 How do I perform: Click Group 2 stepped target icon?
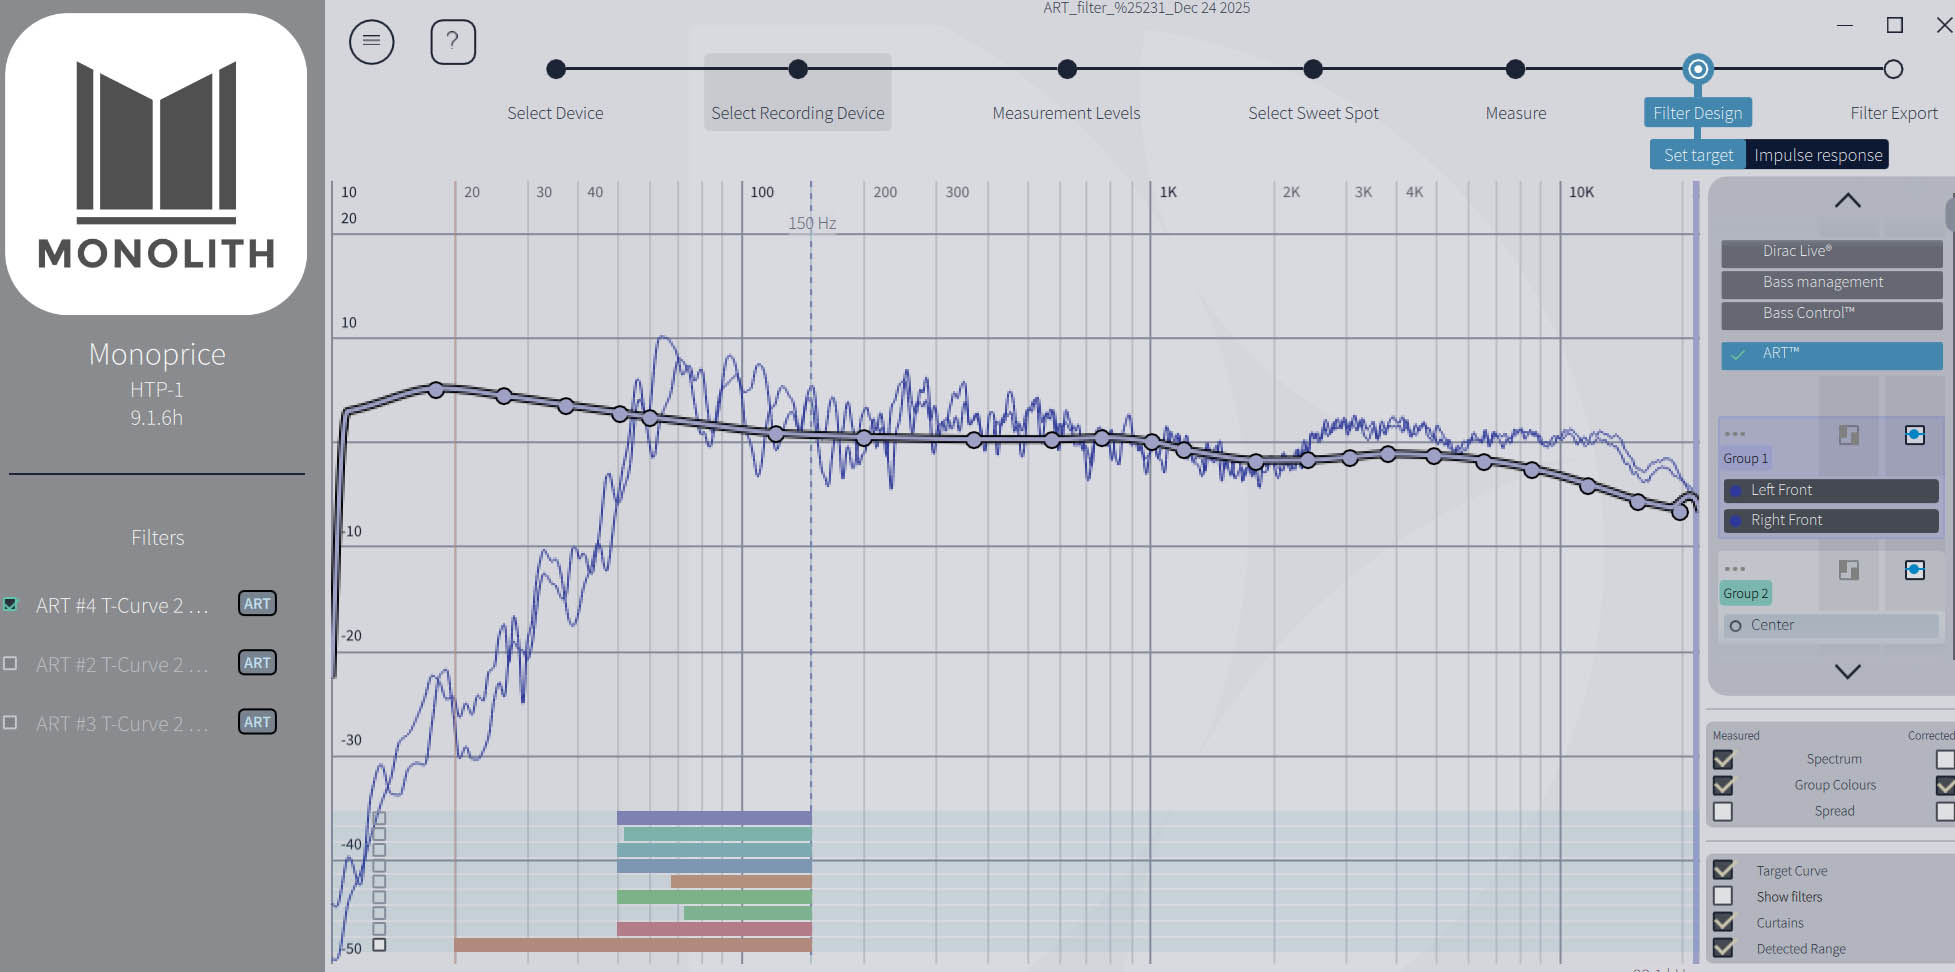point(1848,570)
